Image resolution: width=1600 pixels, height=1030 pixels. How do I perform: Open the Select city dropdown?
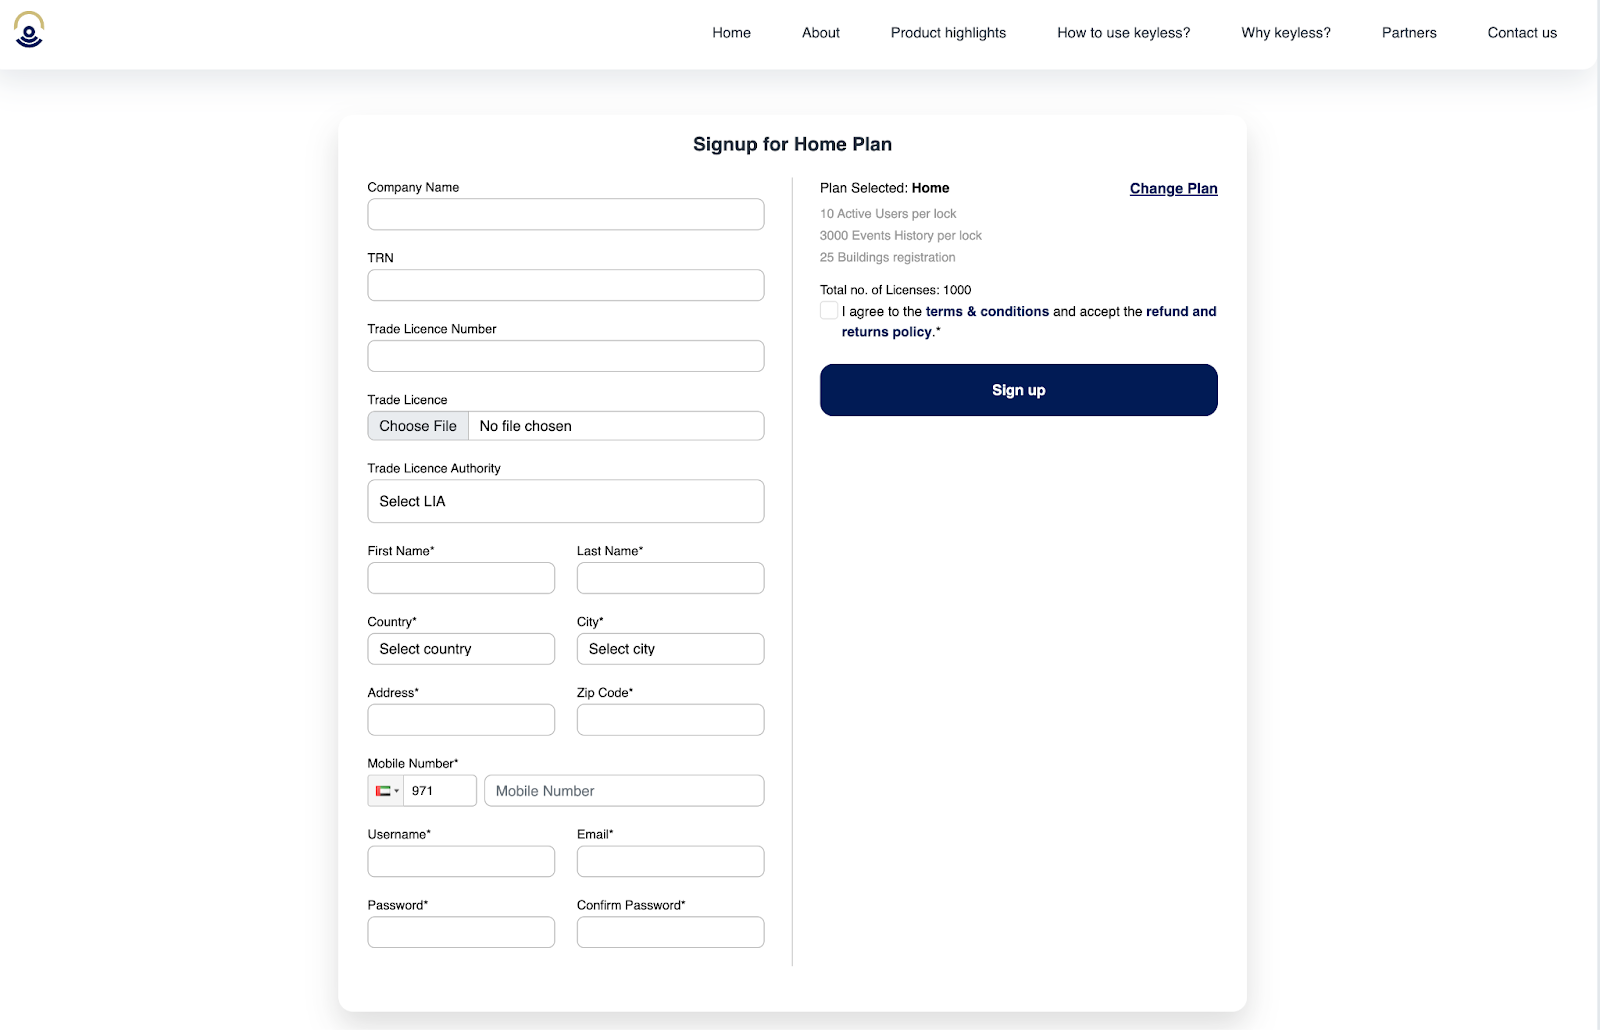671,649
